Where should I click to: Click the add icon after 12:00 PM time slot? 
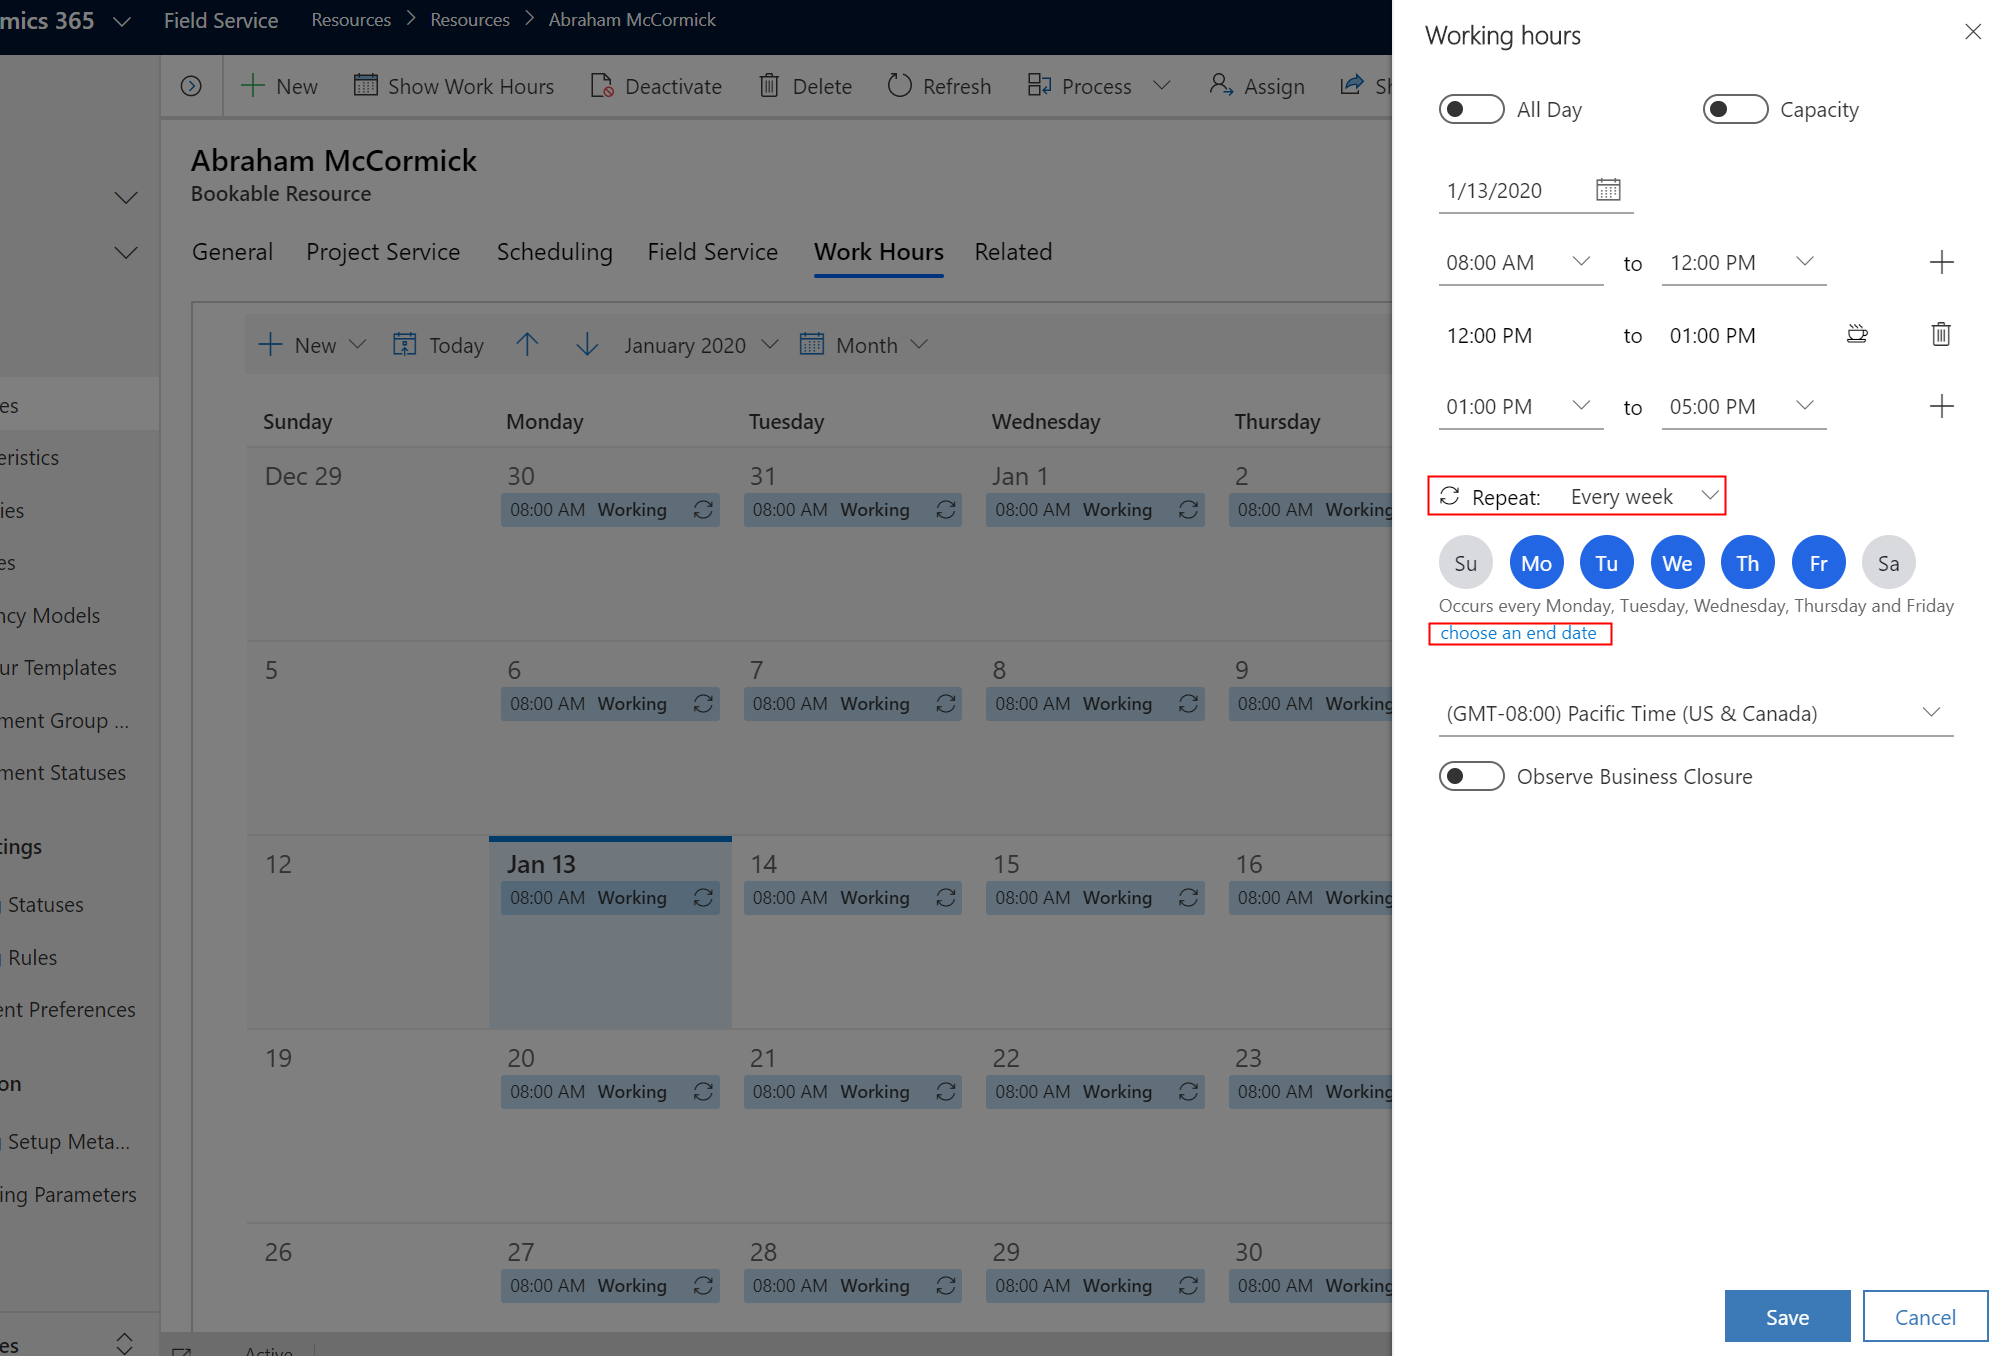(1941, 260)
